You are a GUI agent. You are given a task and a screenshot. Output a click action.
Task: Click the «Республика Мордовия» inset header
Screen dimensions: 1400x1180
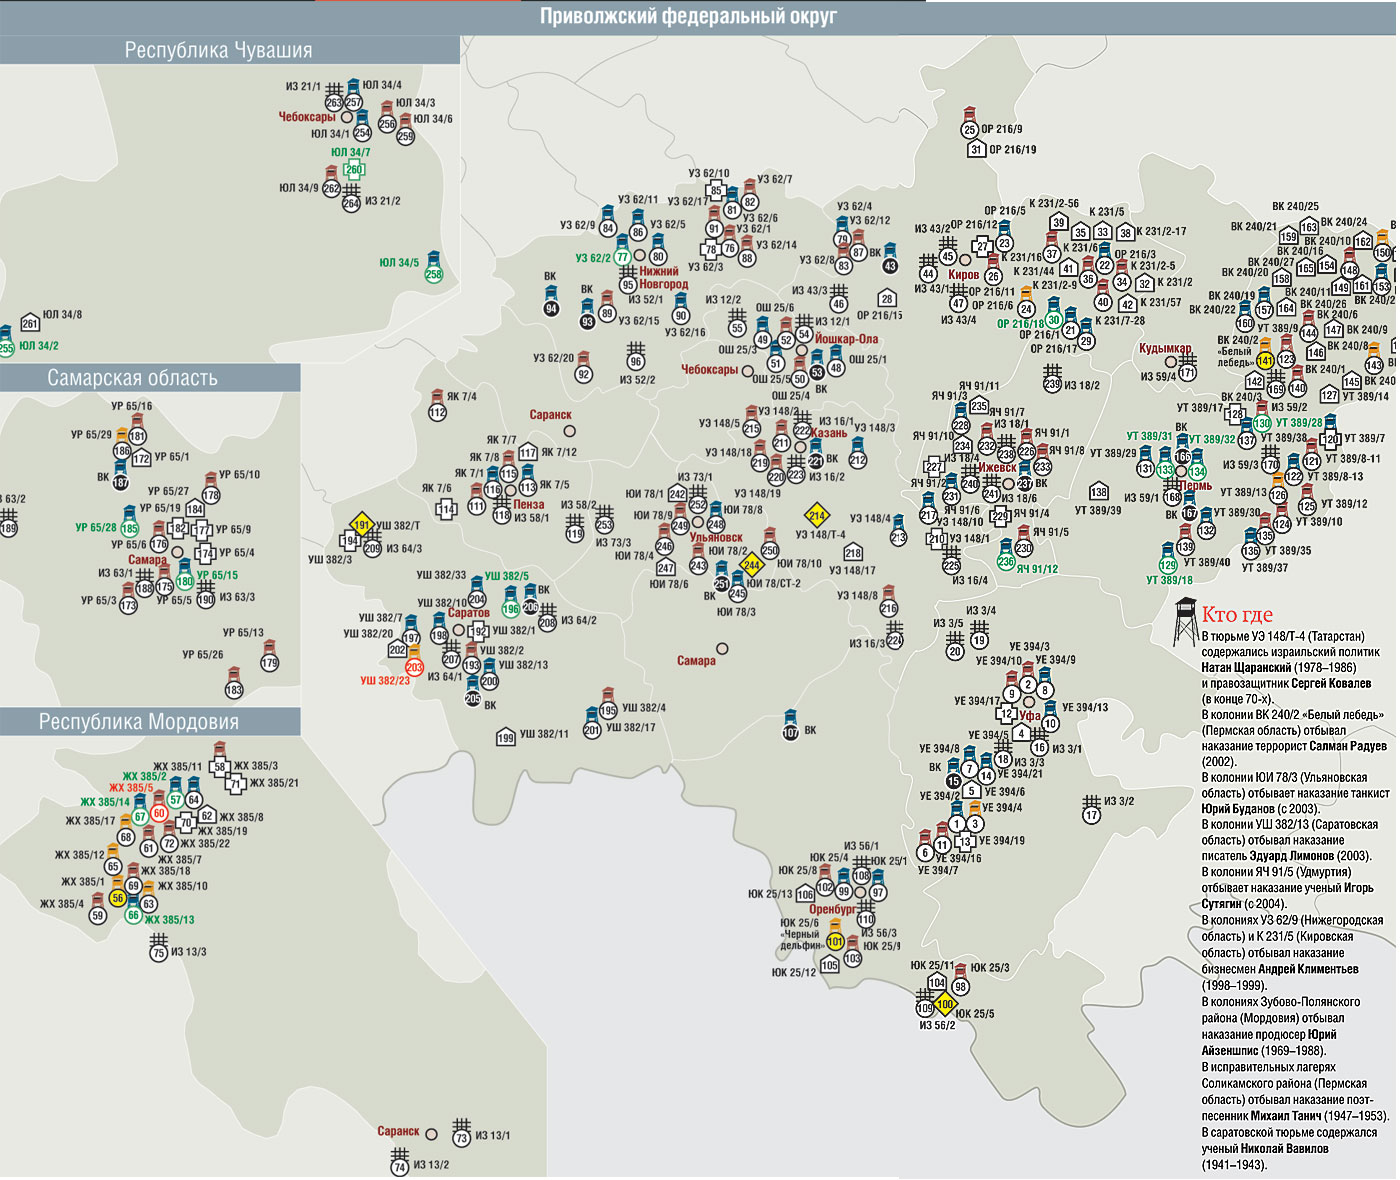pos(138,722)
